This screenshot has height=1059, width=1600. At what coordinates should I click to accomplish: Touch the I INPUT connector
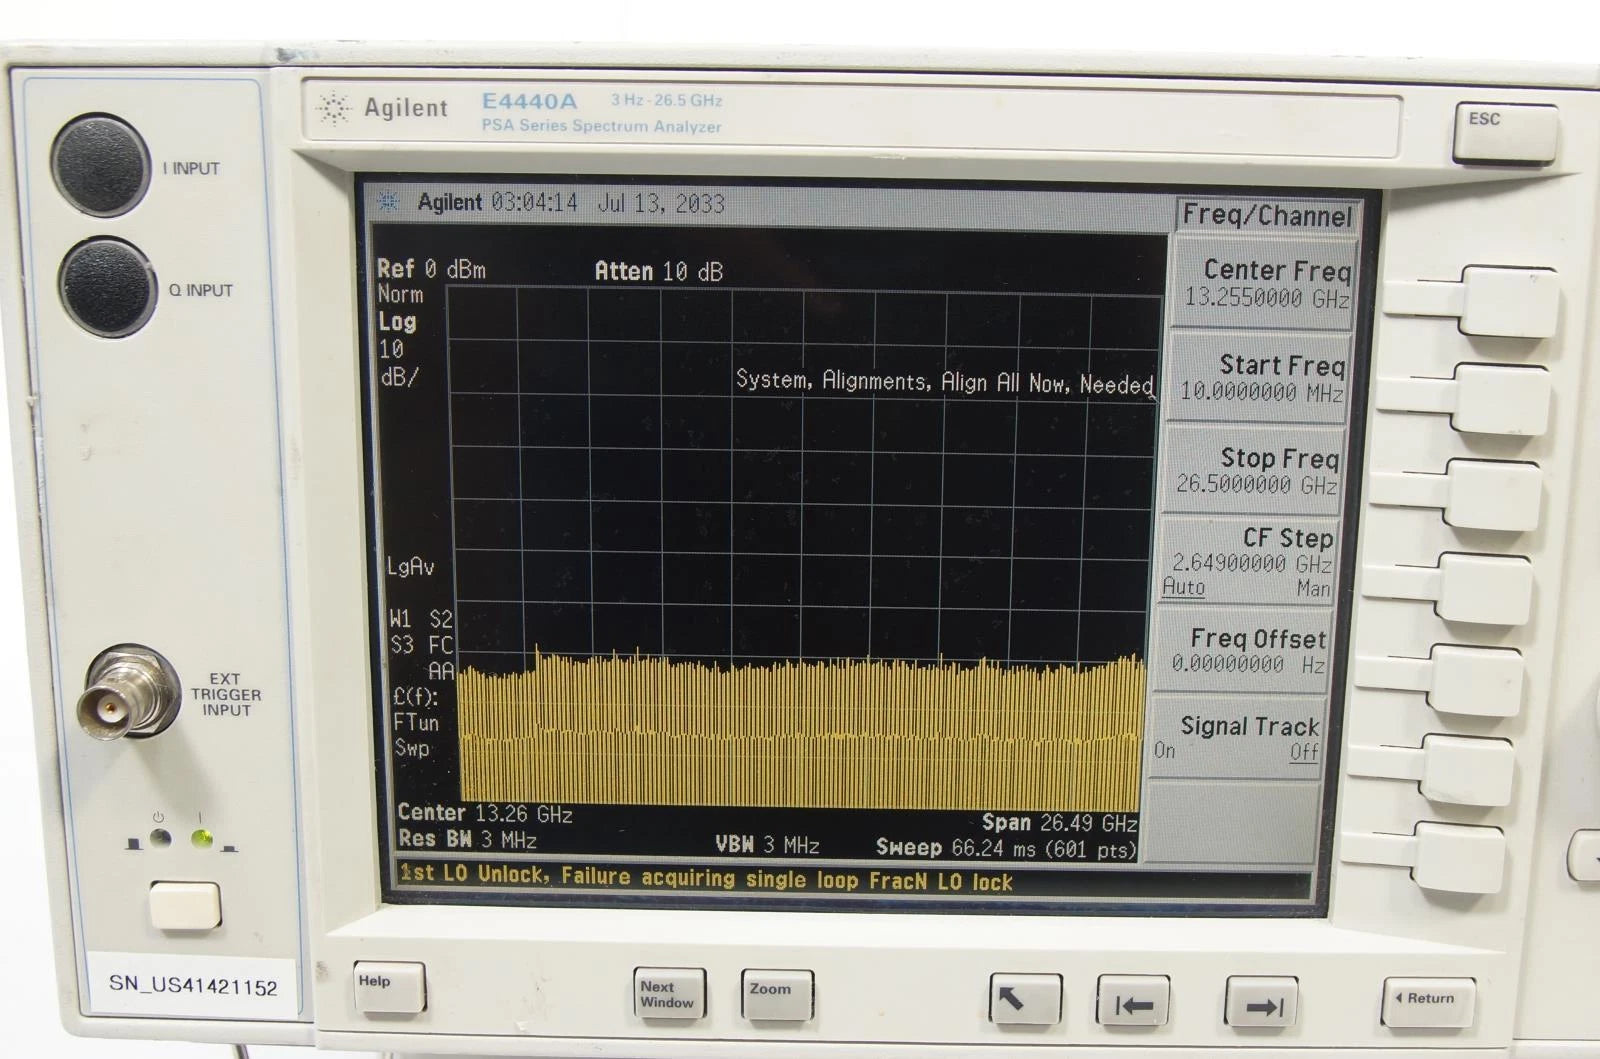101,165
